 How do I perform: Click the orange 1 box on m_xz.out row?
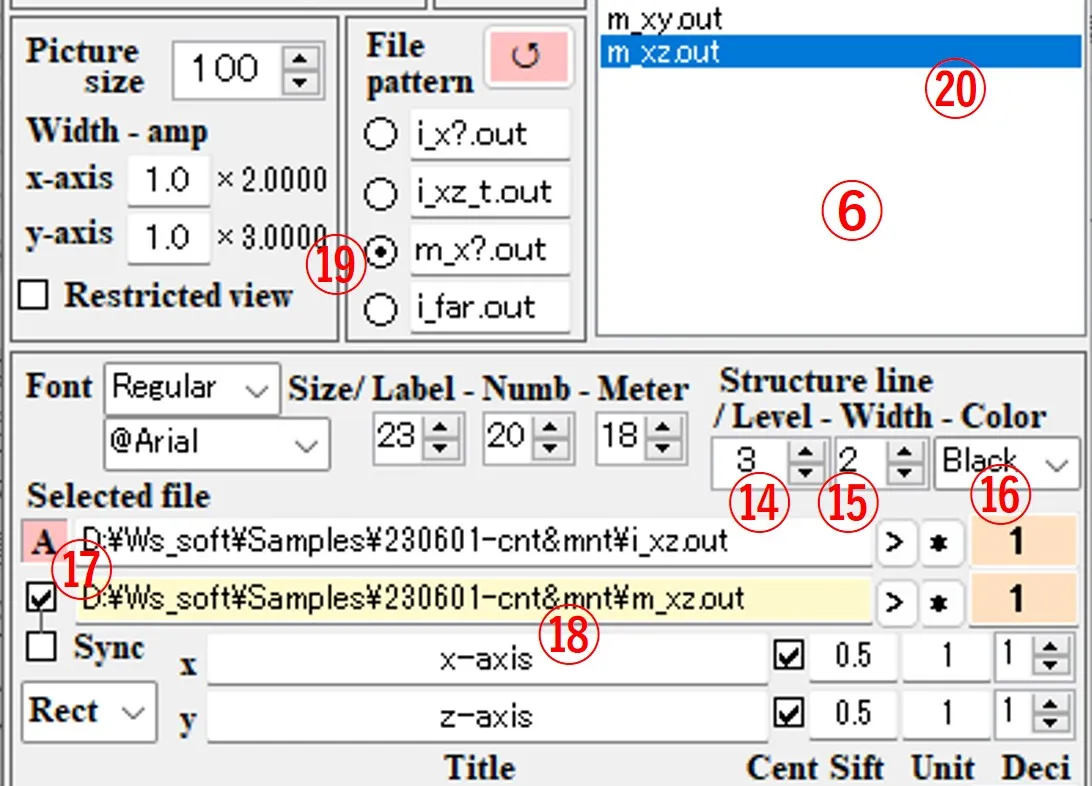pos(1023,599)
